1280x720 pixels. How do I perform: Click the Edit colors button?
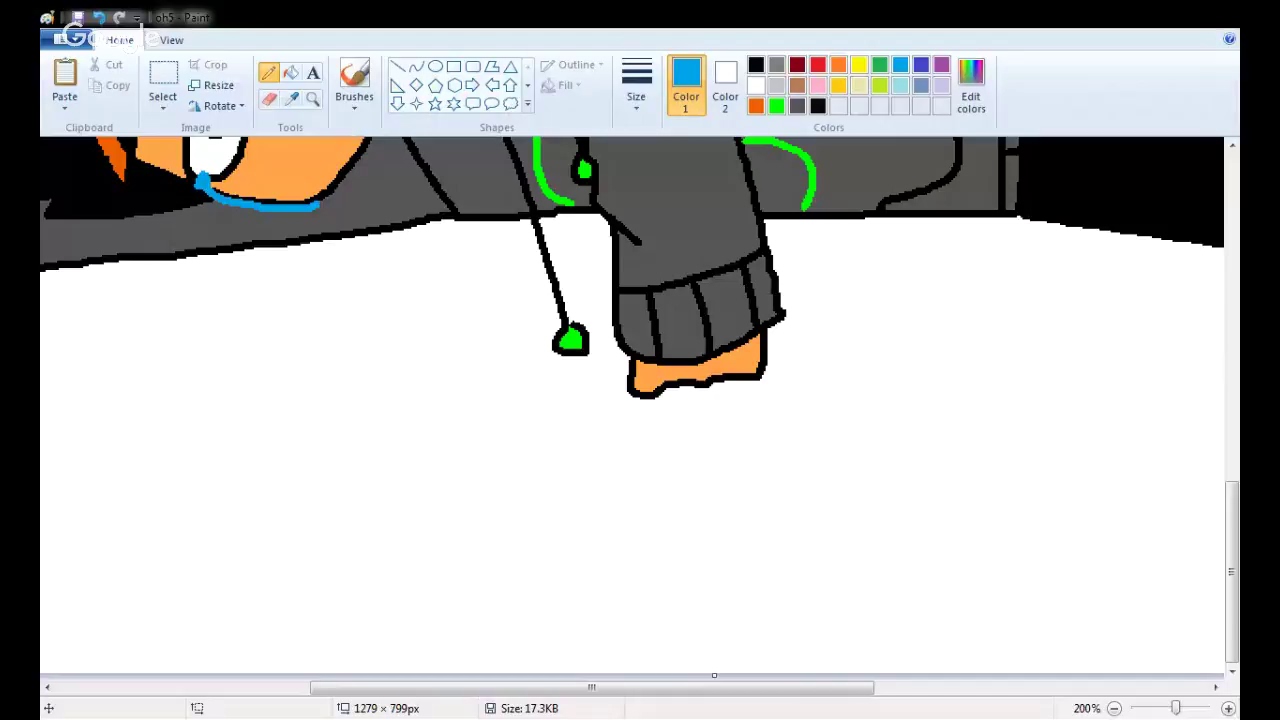pos(971,85)
